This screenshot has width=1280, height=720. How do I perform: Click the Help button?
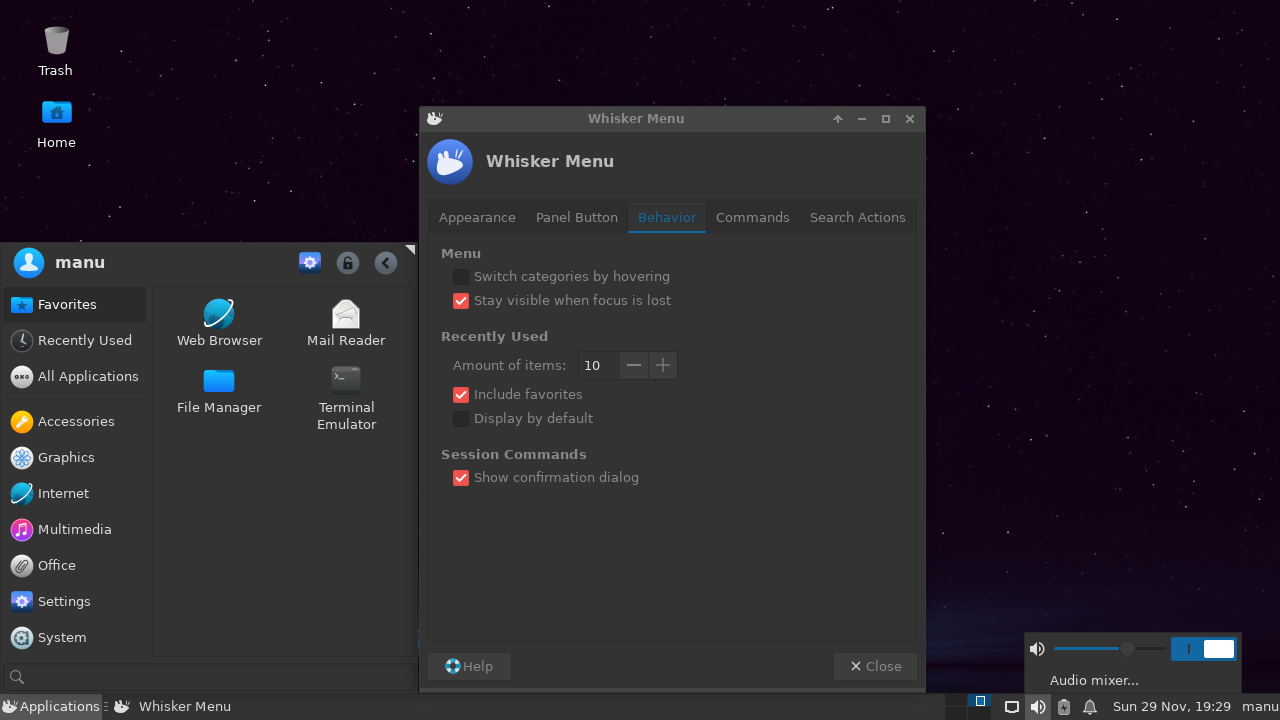(469, 667)
